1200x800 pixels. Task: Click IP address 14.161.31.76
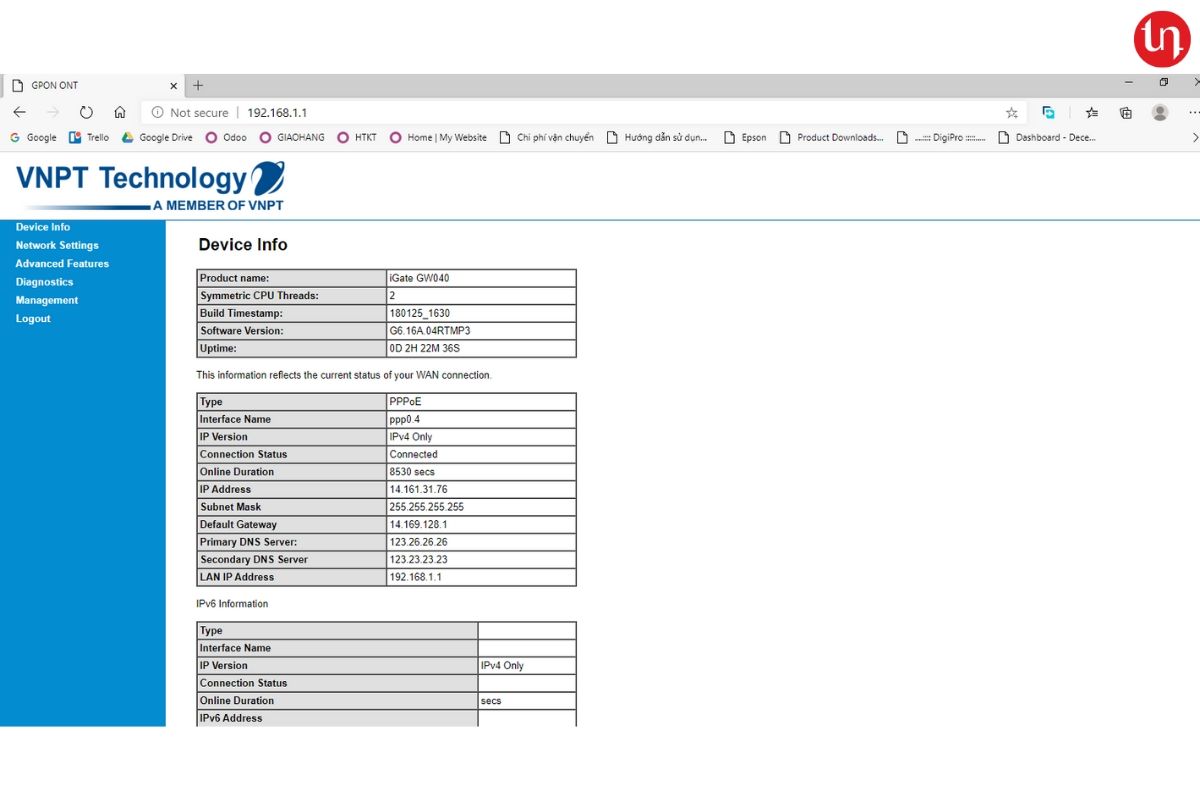[x=418, y=489]
